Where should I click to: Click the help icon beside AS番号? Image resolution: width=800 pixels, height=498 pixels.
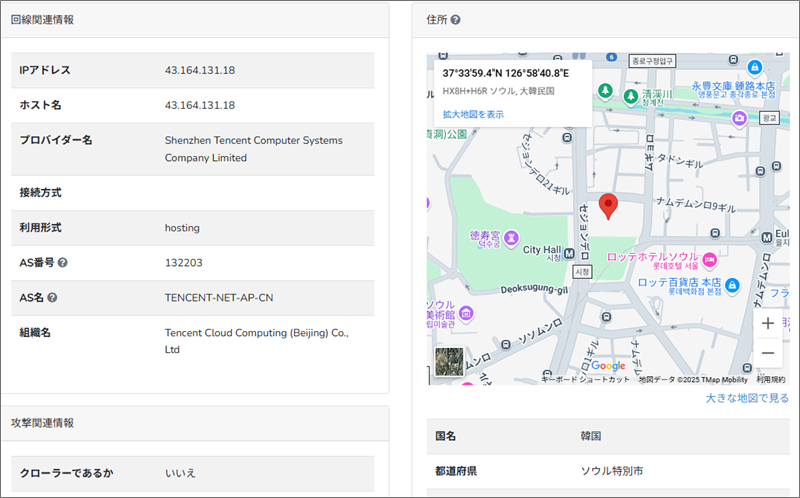[x=62, y=263]
